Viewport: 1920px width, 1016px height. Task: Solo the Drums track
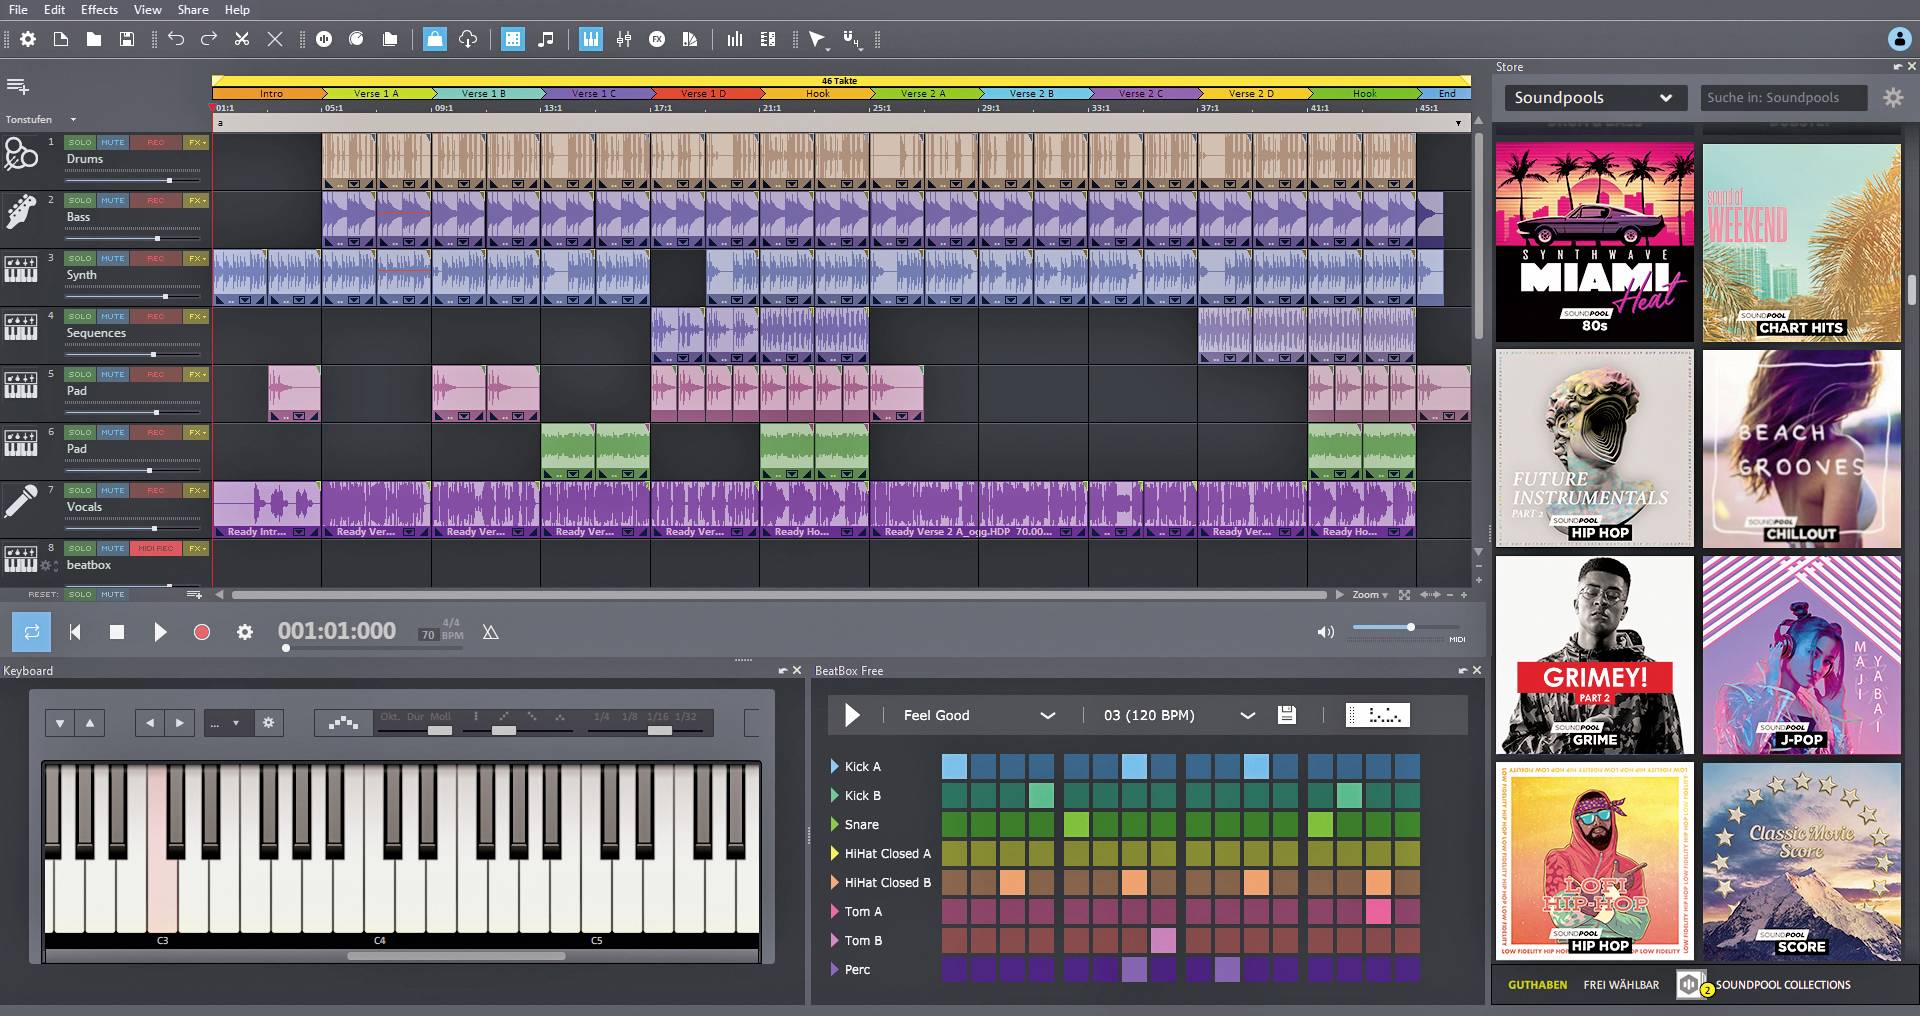(80, 142)
